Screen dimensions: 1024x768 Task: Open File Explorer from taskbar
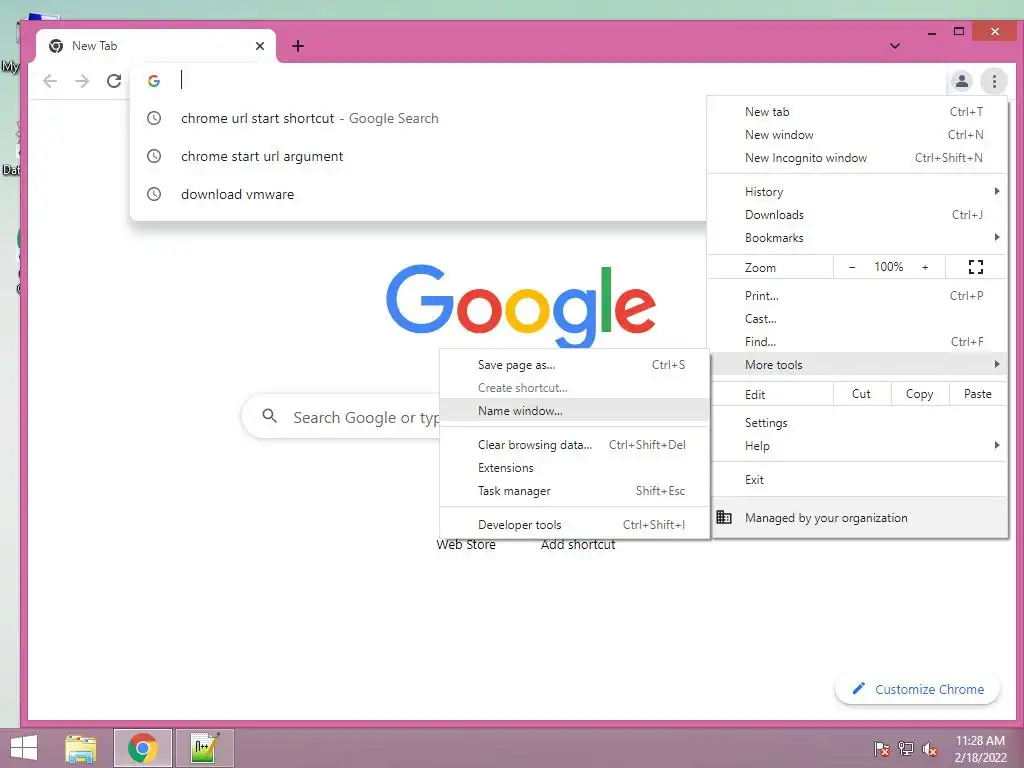[x=81, y=748]
